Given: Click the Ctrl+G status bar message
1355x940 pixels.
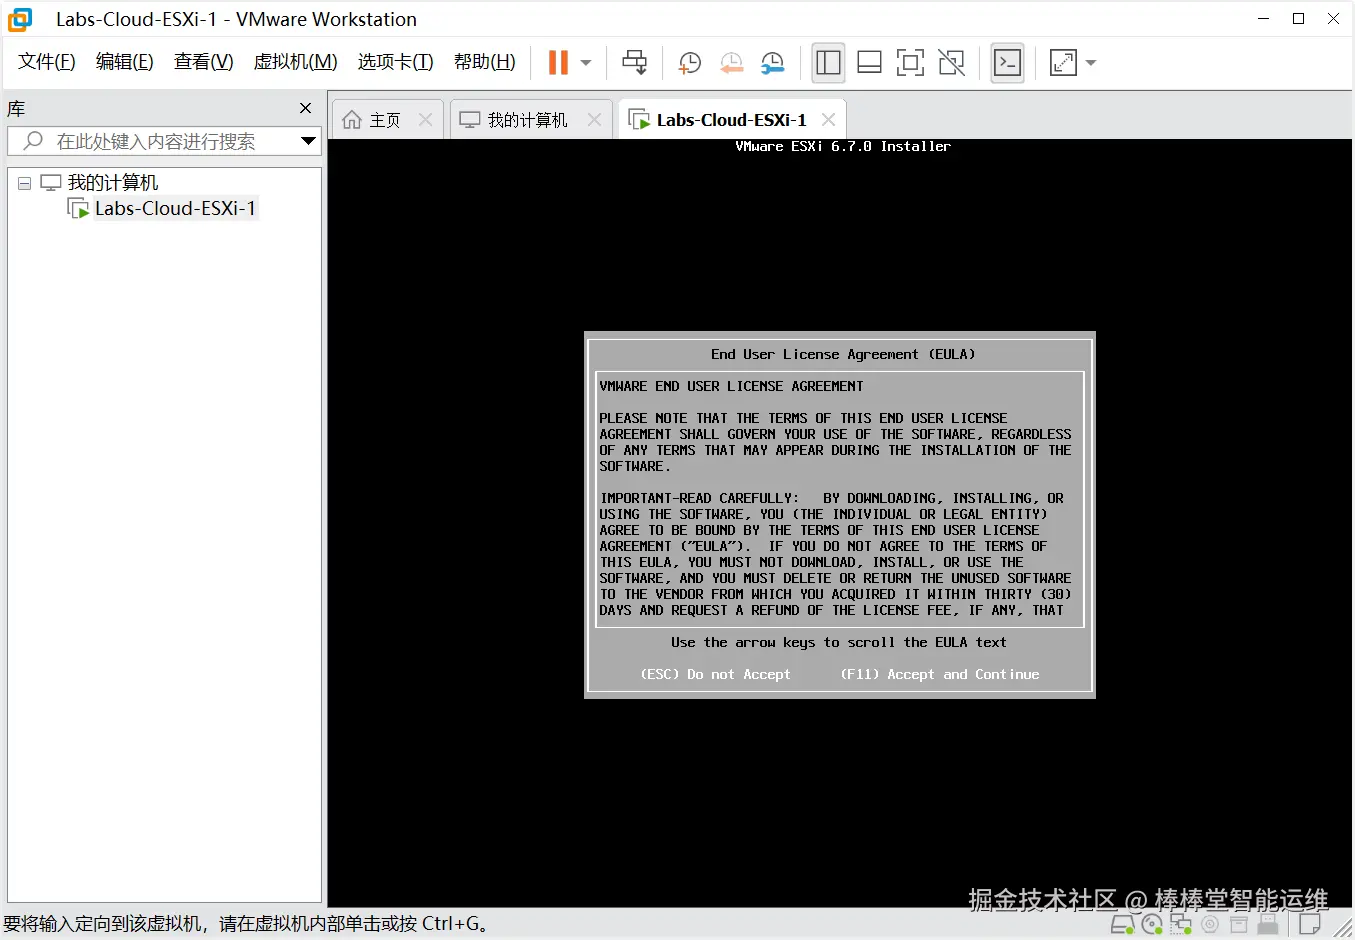Looking at the screenshot, I should (248, 924).
